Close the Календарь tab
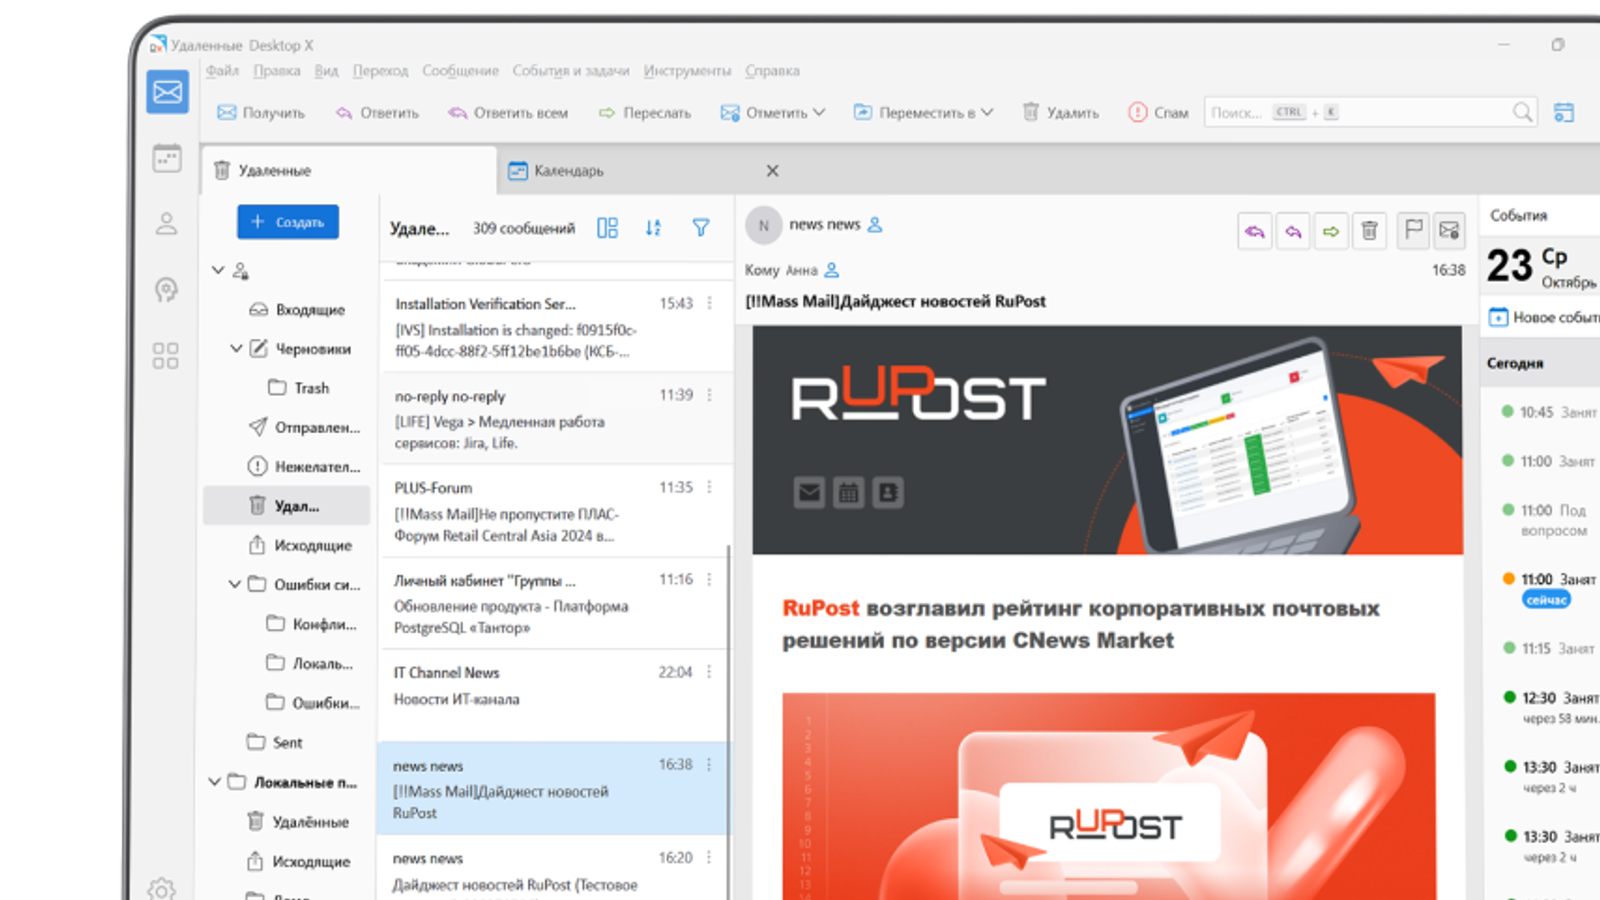Viewport: 1600px width, 900px height. point(772,171)
